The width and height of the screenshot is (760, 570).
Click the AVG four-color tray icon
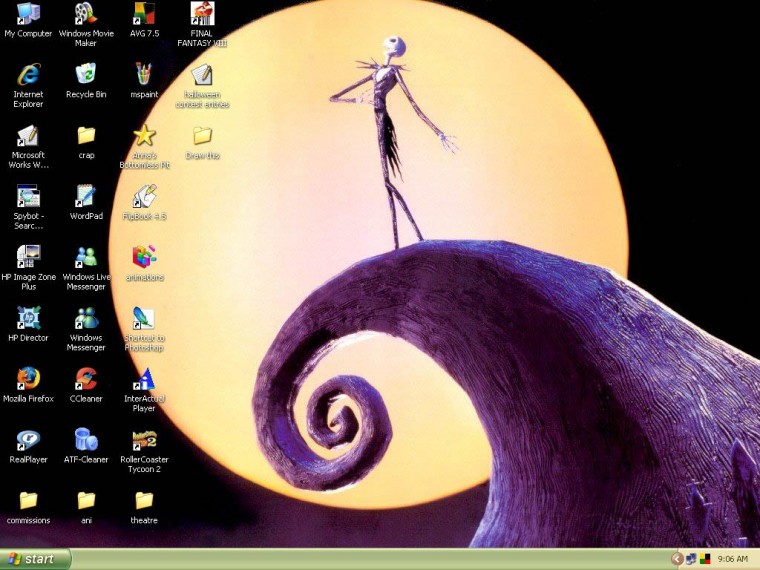click(x=704, y=559)
